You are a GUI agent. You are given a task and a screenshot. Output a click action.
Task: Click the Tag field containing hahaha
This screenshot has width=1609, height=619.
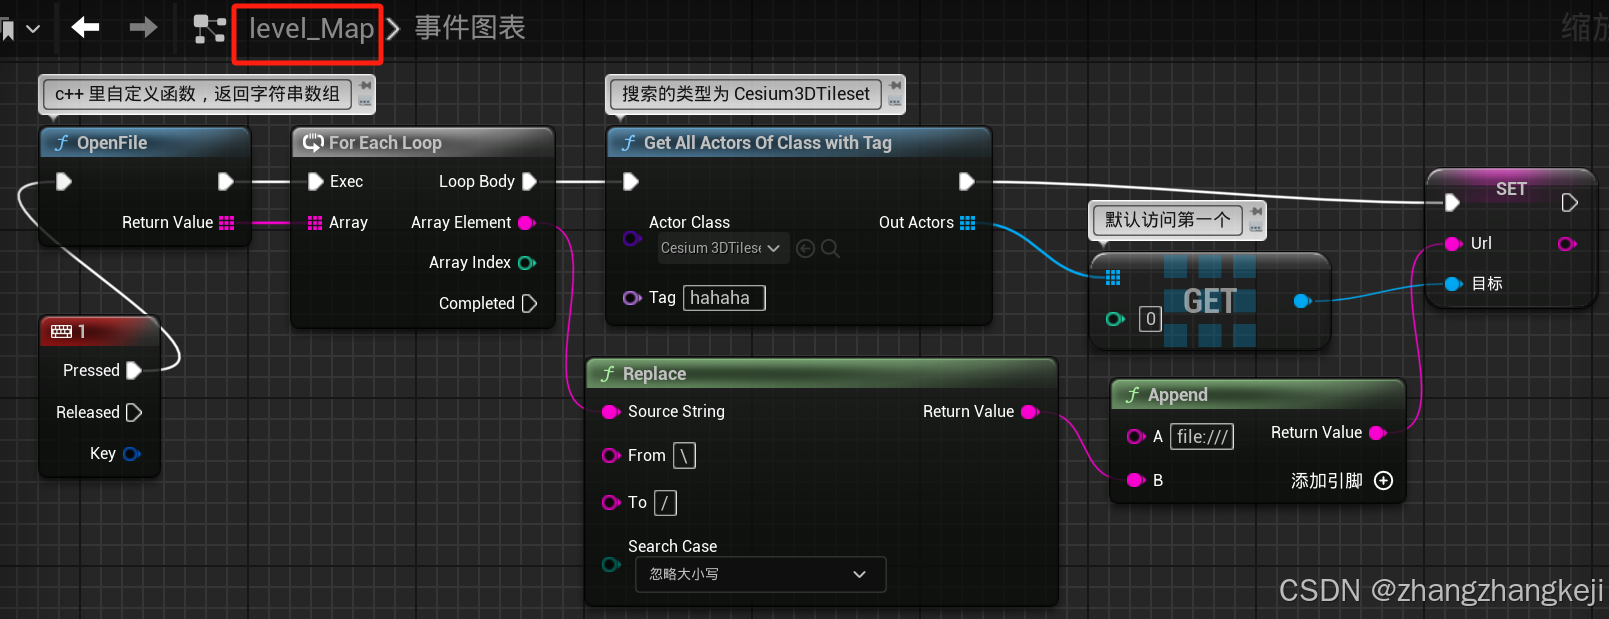724,298
